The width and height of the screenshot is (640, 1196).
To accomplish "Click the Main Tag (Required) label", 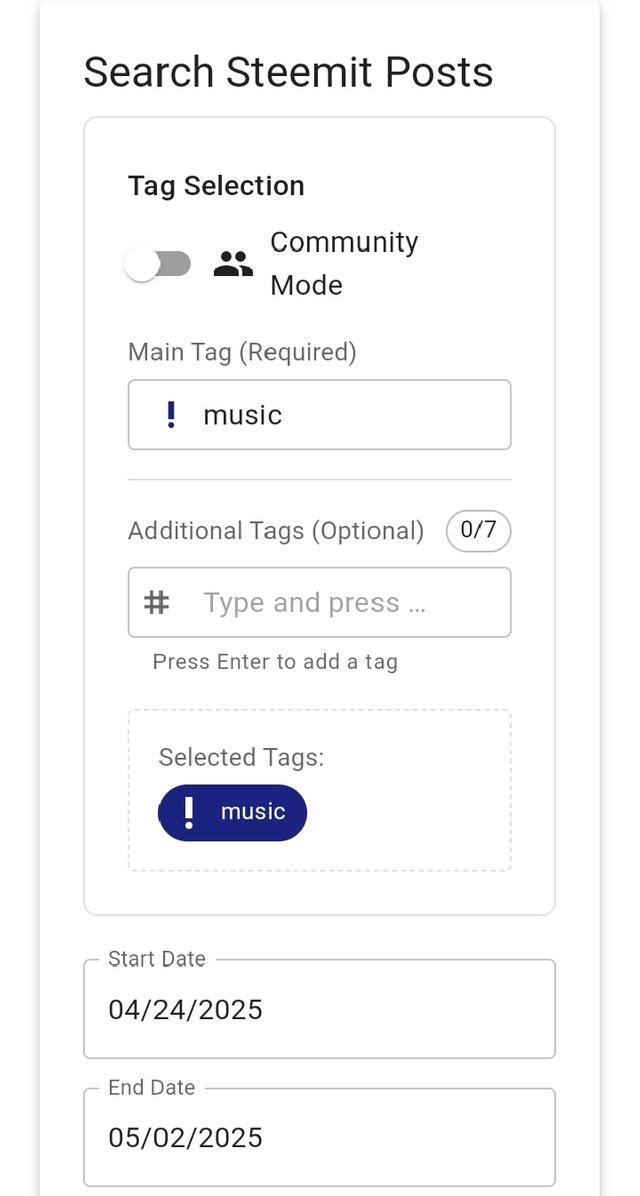I will (243, 352).
